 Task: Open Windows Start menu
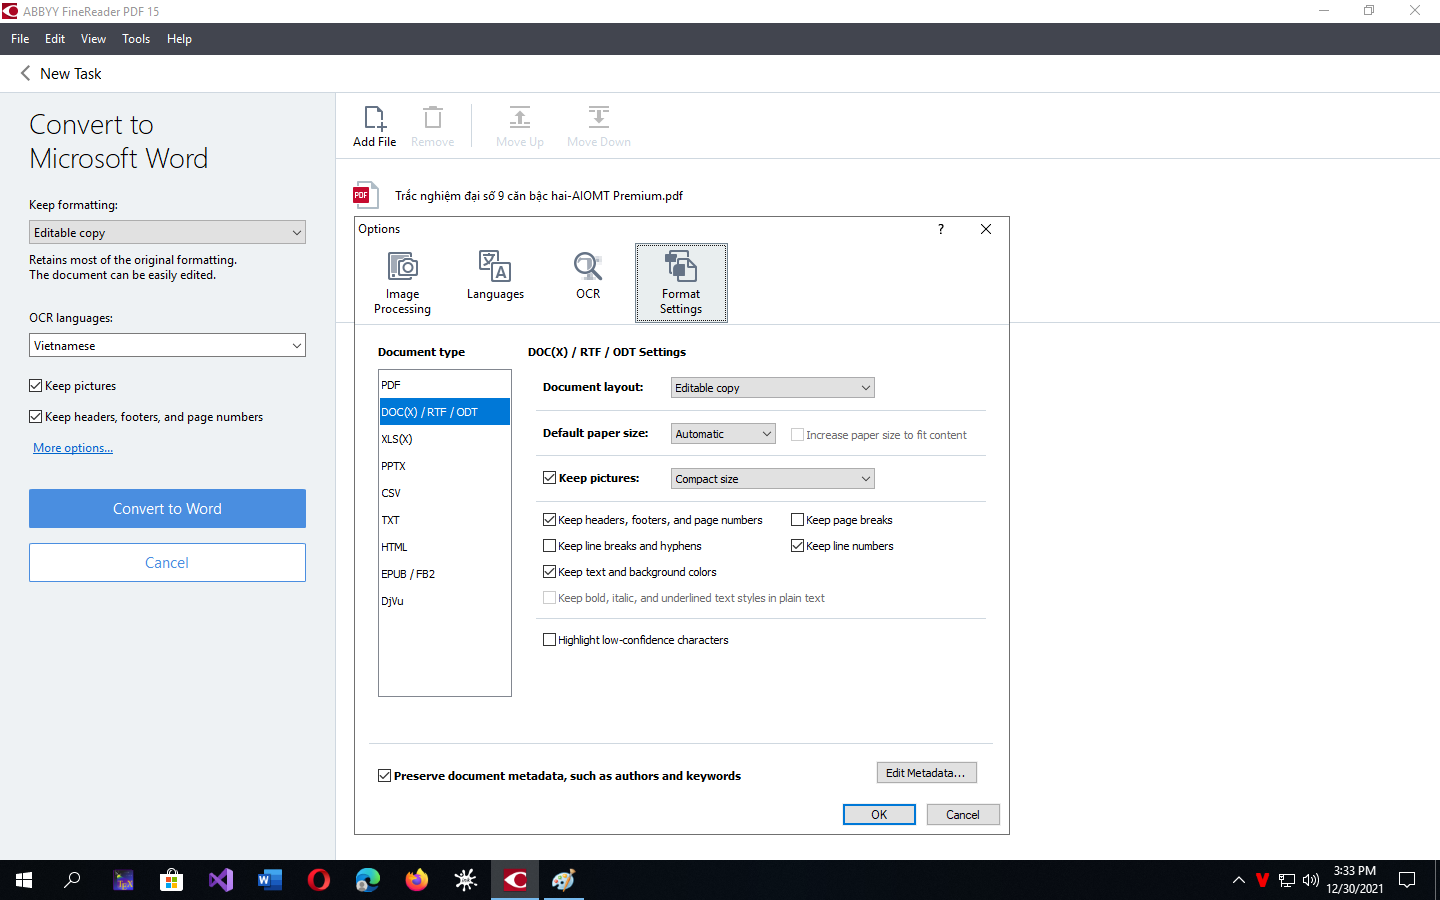coord(24,880)
